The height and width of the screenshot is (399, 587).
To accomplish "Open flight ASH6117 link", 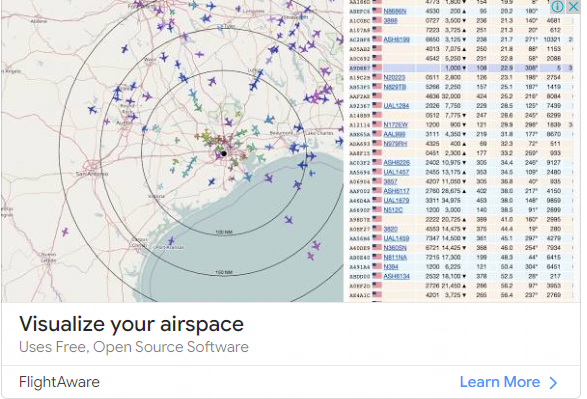I will [396, 191].
